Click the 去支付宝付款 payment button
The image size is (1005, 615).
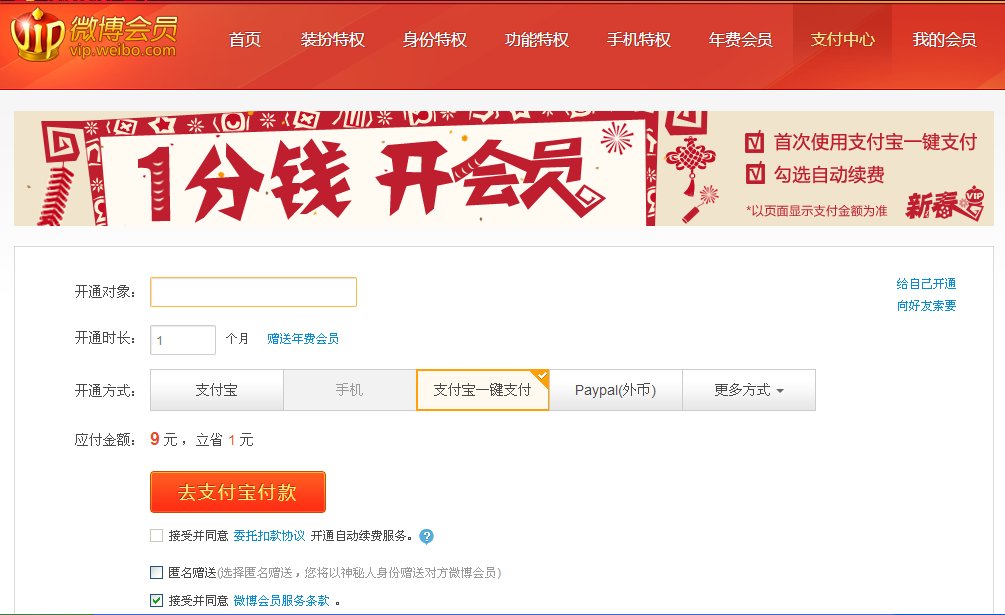[x=238, y=491]
